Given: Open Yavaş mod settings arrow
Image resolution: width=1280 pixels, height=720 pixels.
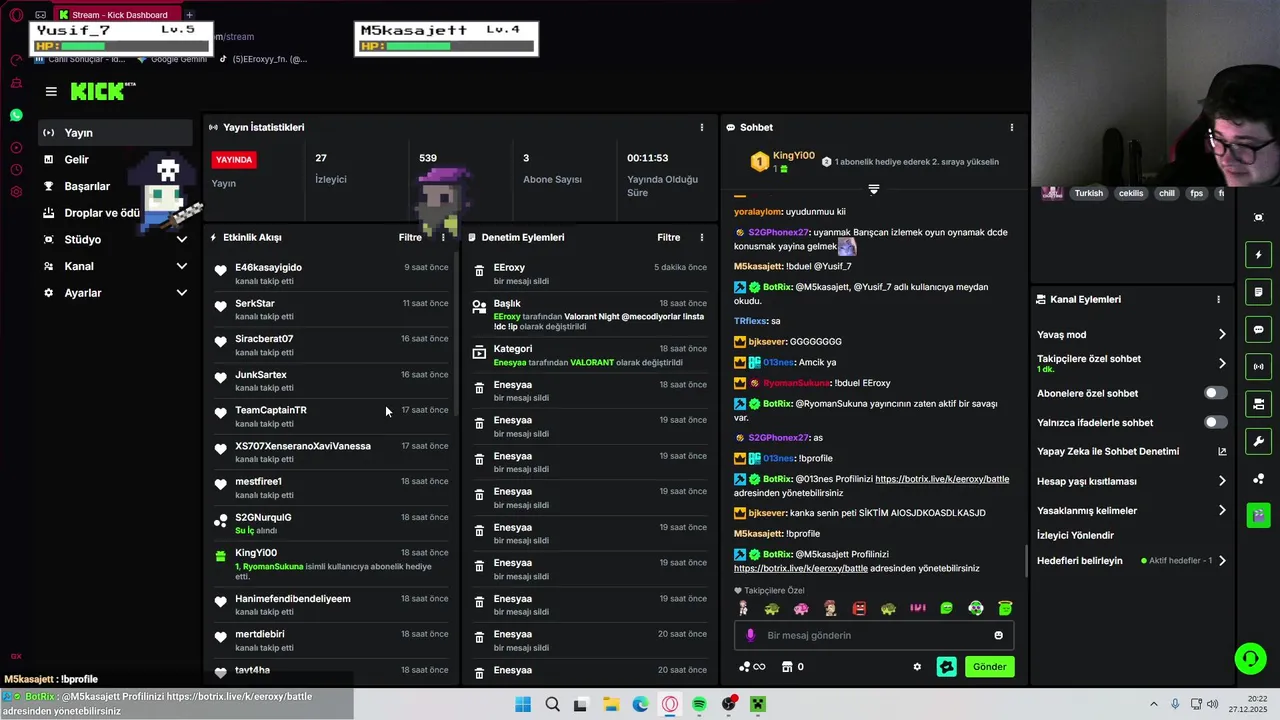Looking at the screenshot, I should point(1222,334).
